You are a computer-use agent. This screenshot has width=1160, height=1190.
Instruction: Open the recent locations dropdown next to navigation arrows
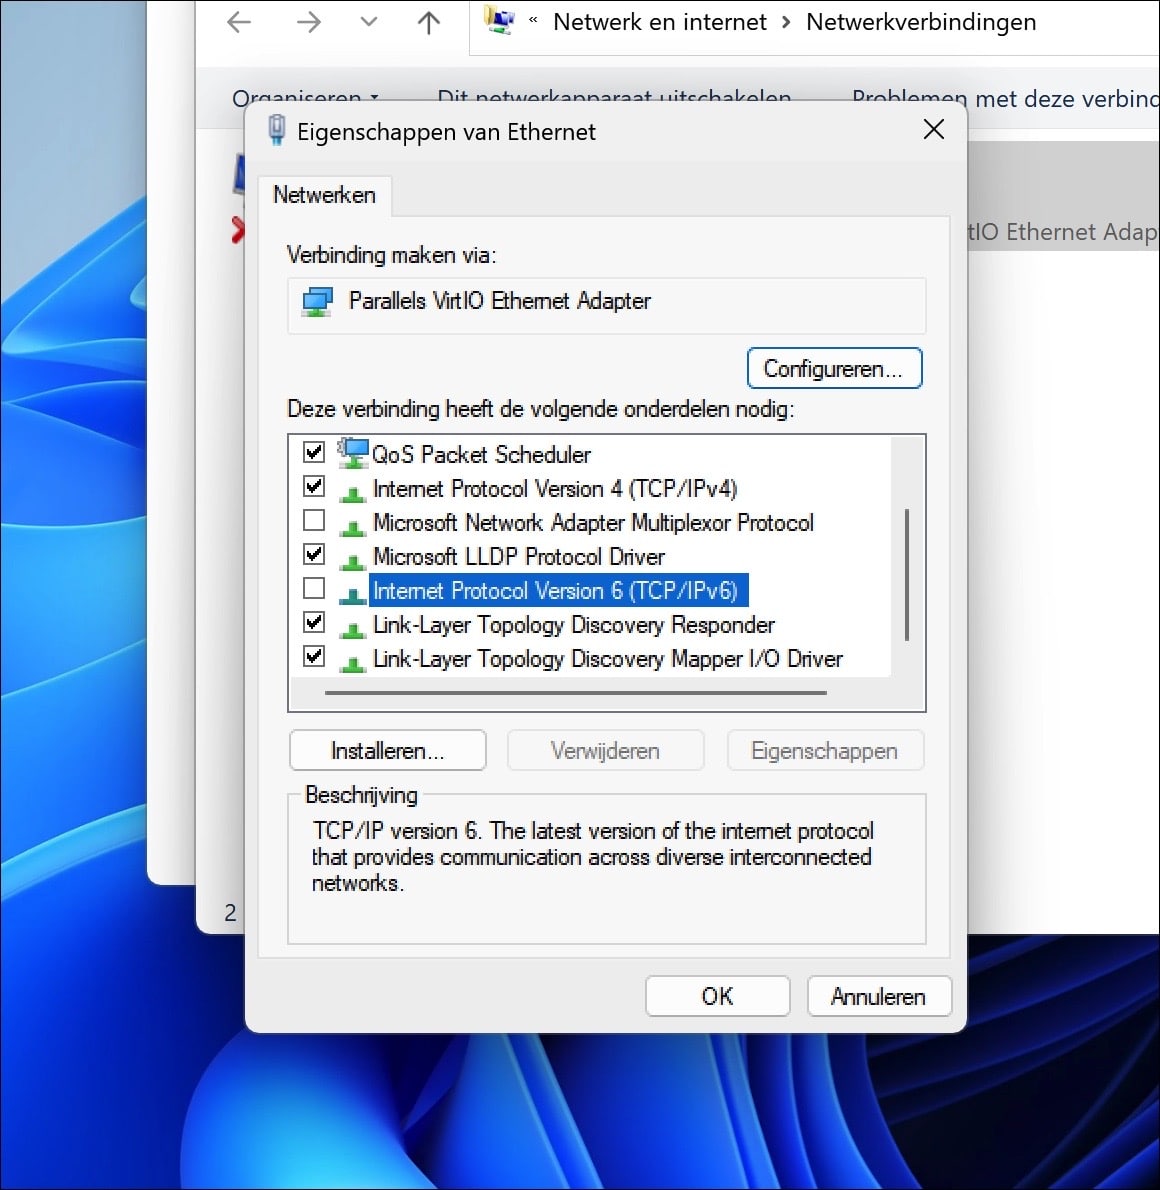click(368, 21)
